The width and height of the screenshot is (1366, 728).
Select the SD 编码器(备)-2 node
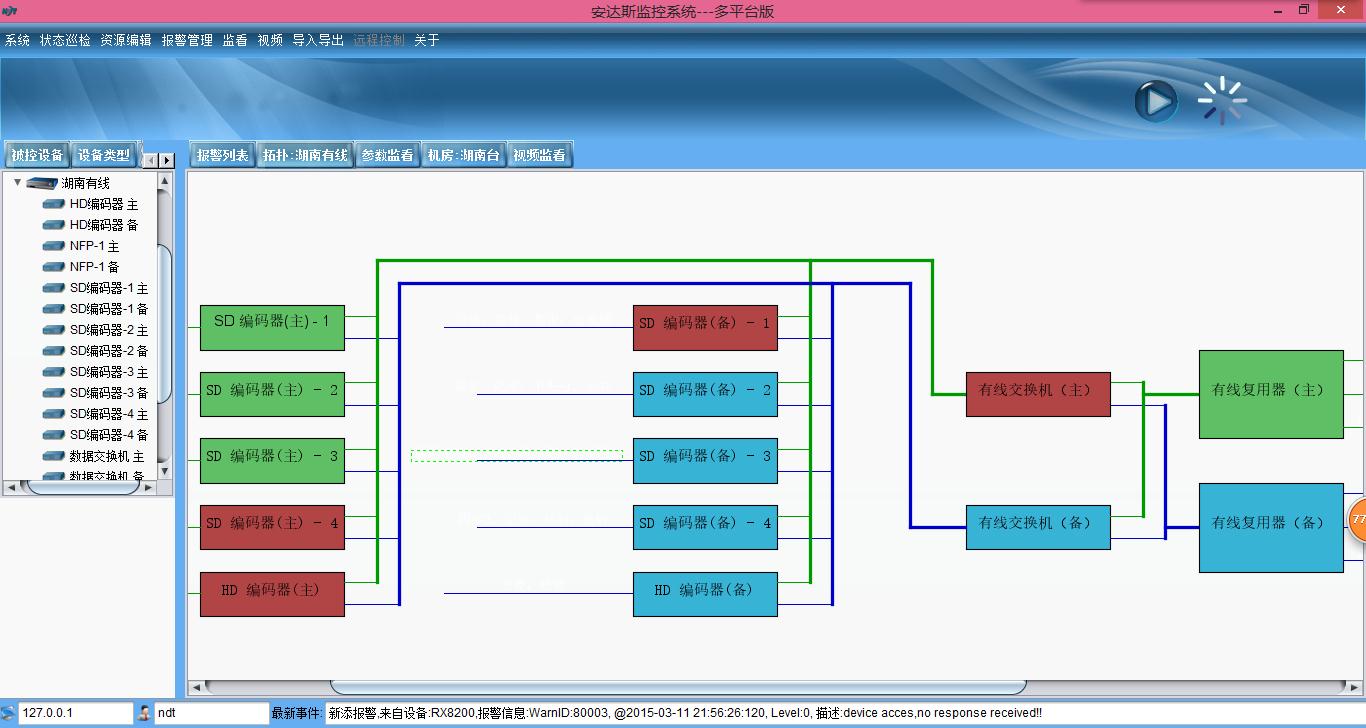point(705,394)
